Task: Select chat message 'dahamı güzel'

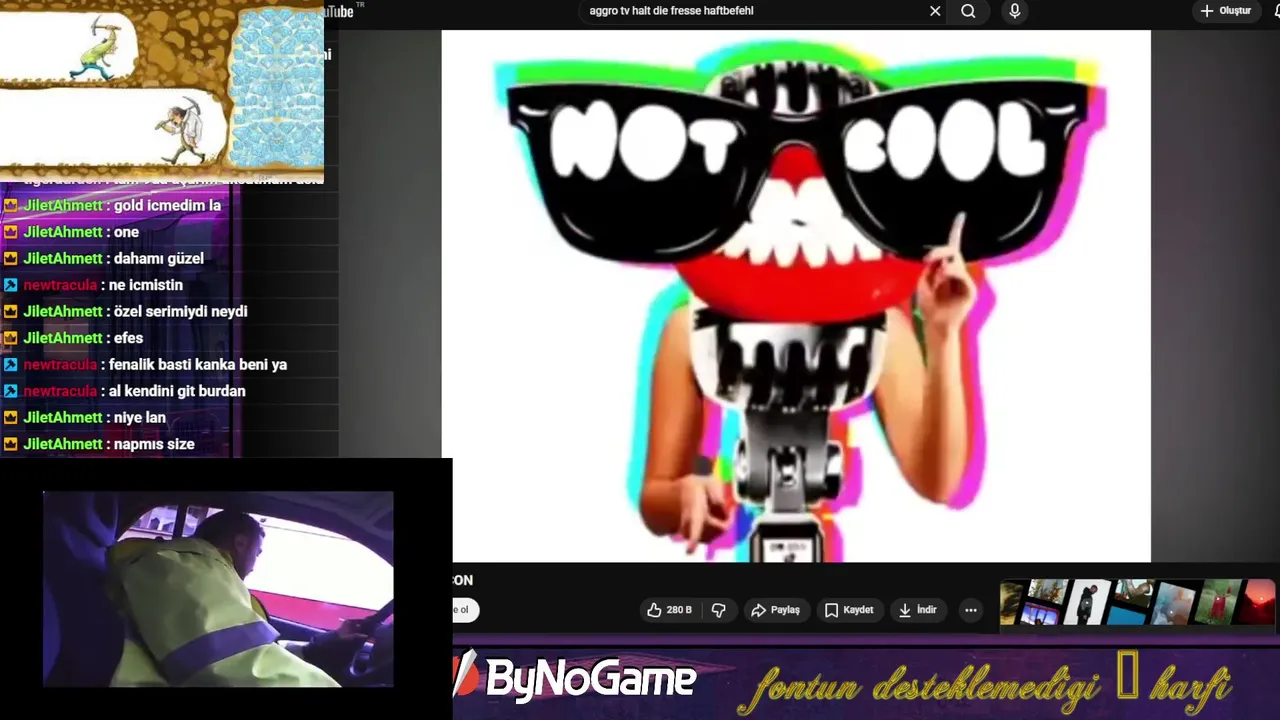Action: pos(158,258)
